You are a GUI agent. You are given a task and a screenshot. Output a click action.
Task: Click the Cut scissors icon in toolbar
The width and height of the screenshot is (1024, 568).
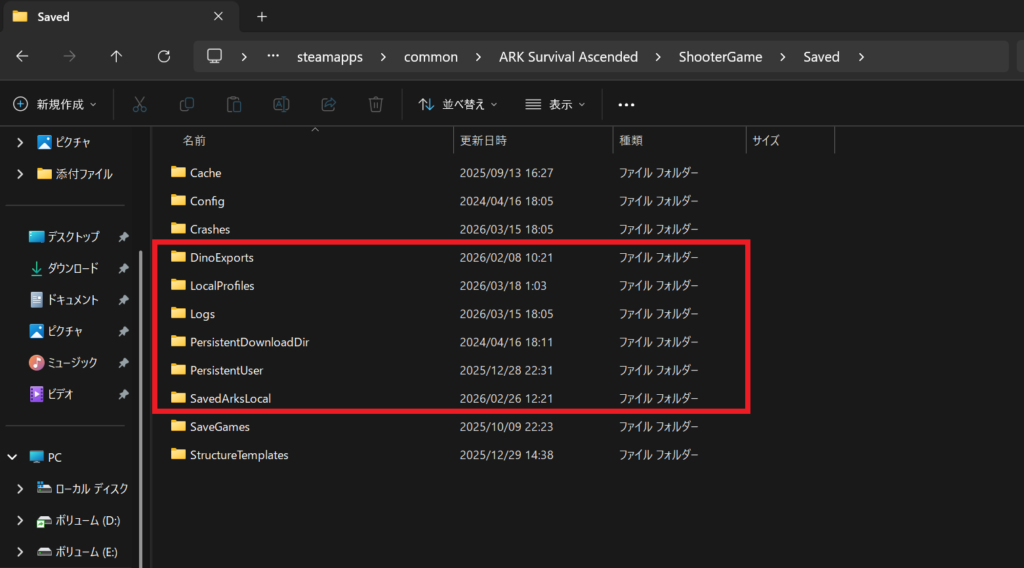tap(140, 104)
